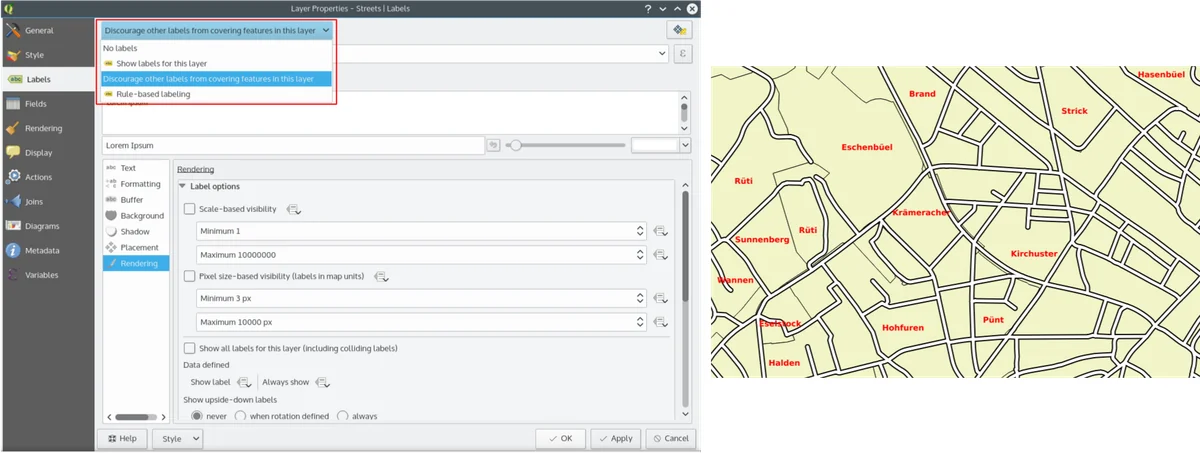Screen dimensions: 1200x453
Task: Click the data-defined override icon beside Show label
Action: (x=244, y=382)
